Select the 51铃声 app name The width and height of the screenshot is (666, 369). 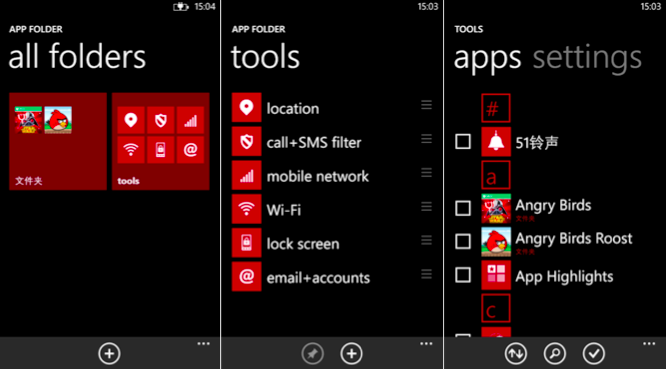point(537,143)
